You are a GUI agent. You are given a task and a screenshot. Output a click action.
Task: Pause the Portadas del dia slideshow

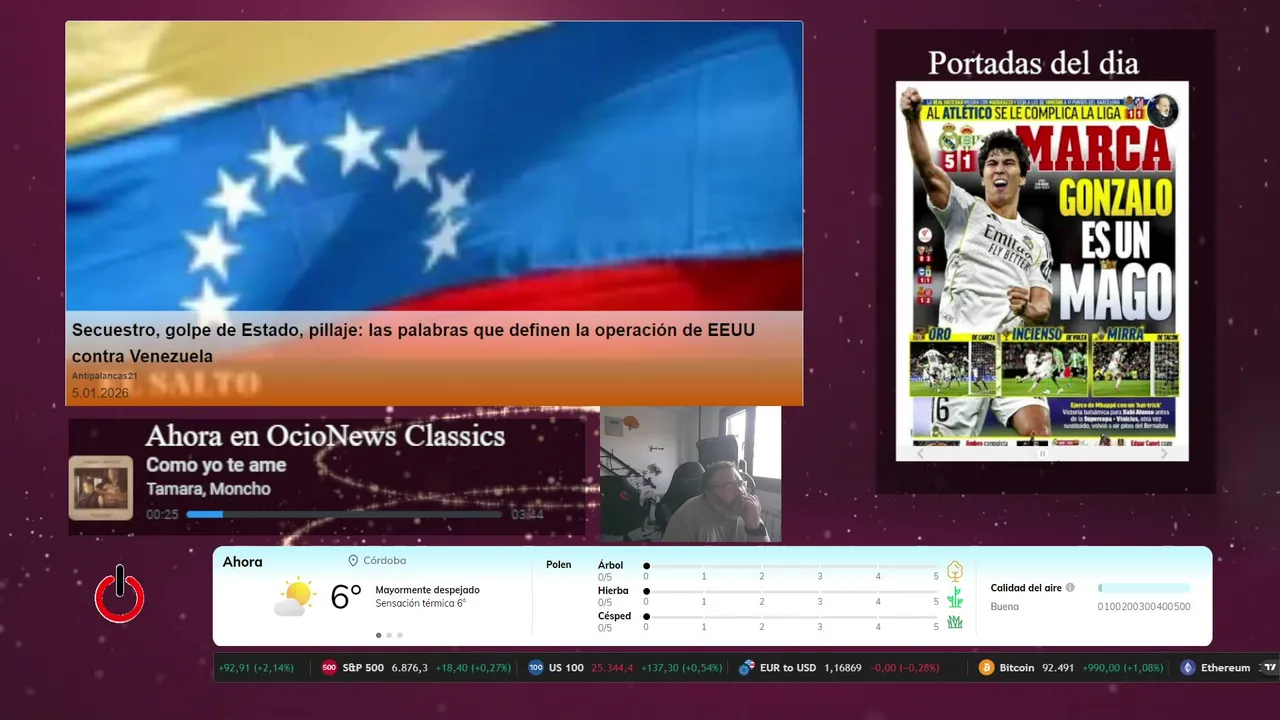1042,453
